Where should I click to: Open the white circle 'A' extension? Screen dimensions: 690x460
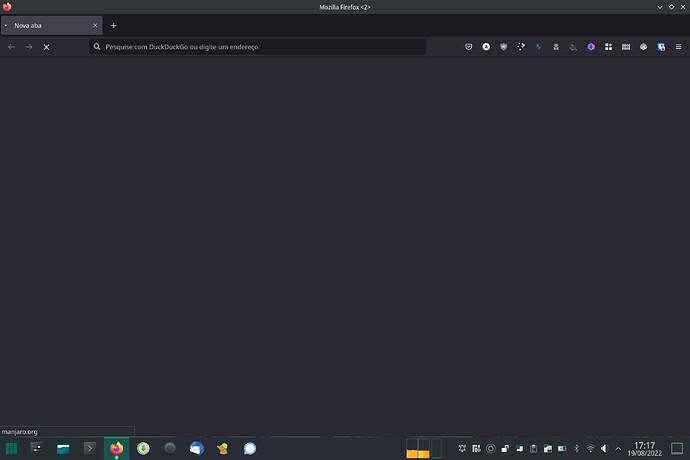point(486,47)
